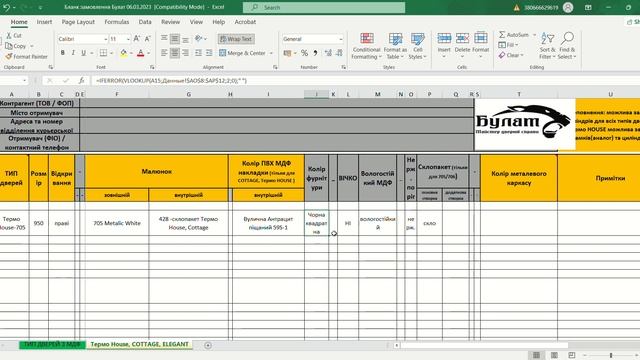
Task: Apply Accounting number format
Action: (288, 53)
